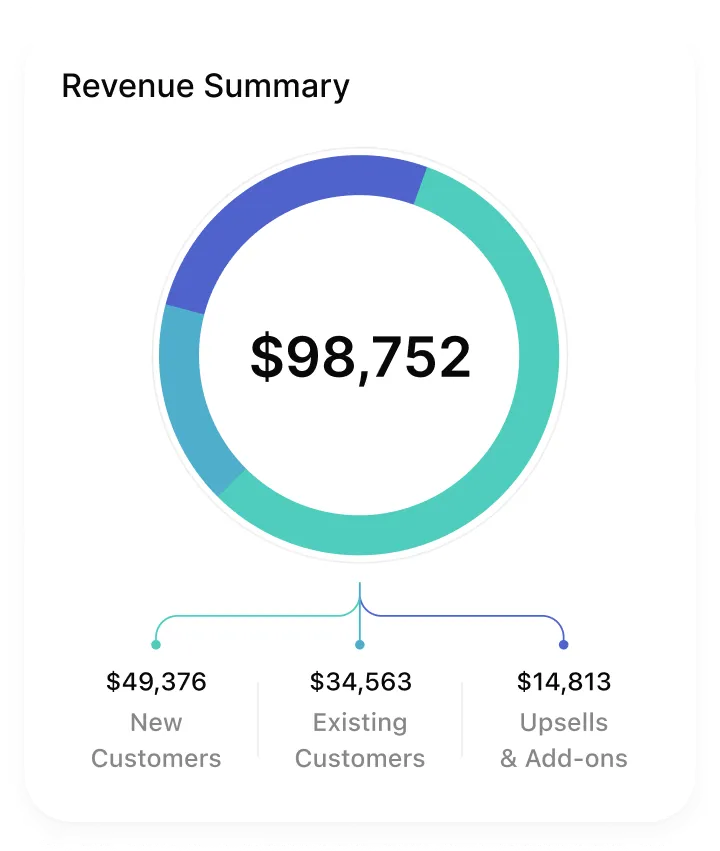This screenshot has width=720, height=851.
Task: Open the Upsells & Add-ons label
Action: point(564,740)
